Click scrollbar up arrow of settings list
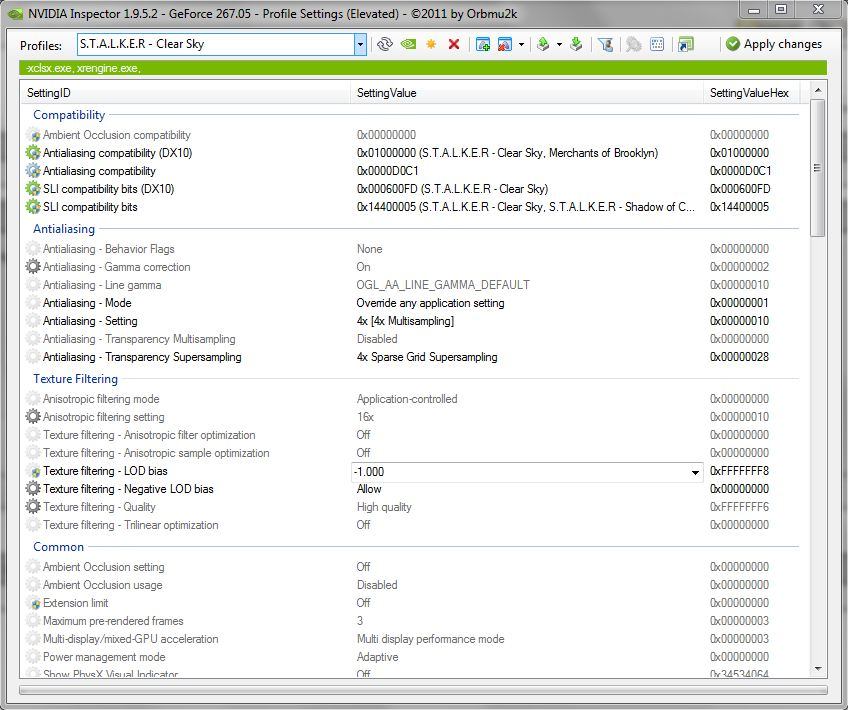Image resolution: width=848 pixels, height=710 pixels. coord(818,90)
